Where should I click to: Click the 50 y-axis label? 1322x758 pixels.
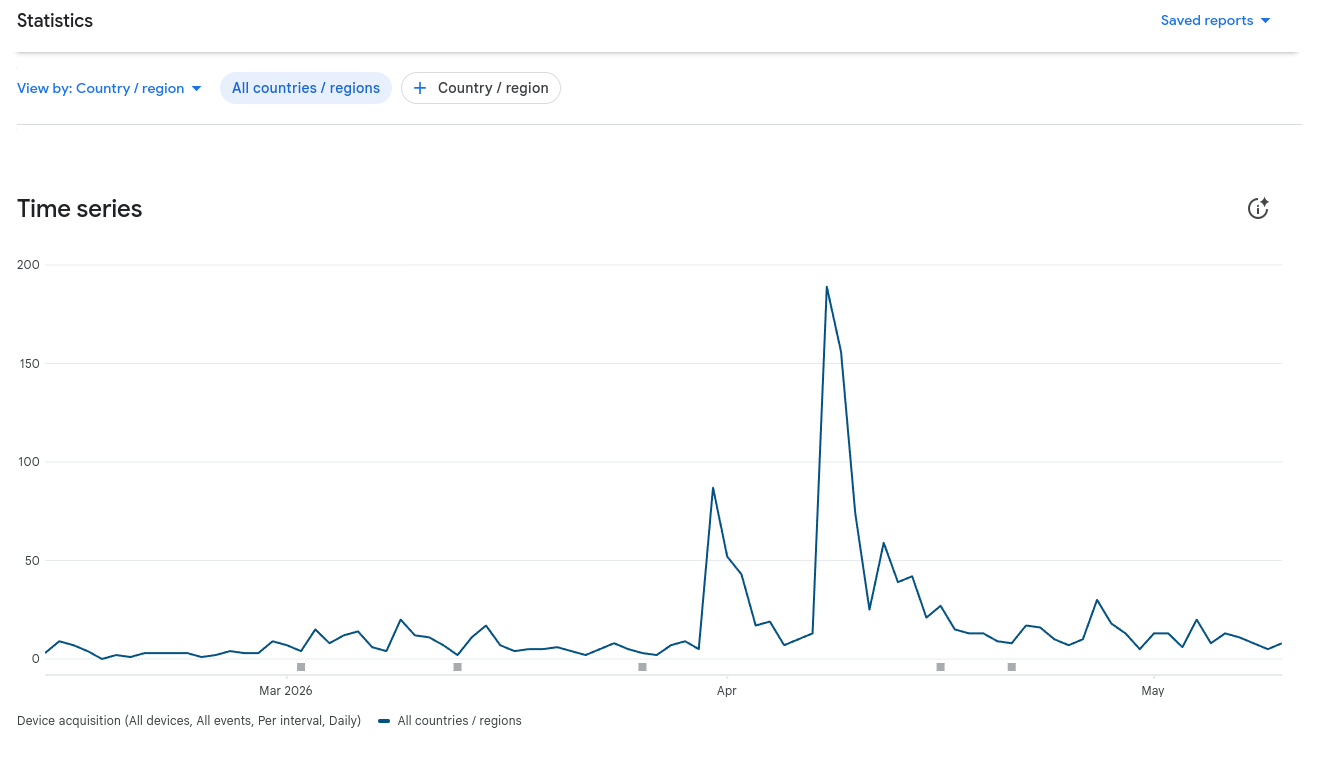[x=31, y=561]
